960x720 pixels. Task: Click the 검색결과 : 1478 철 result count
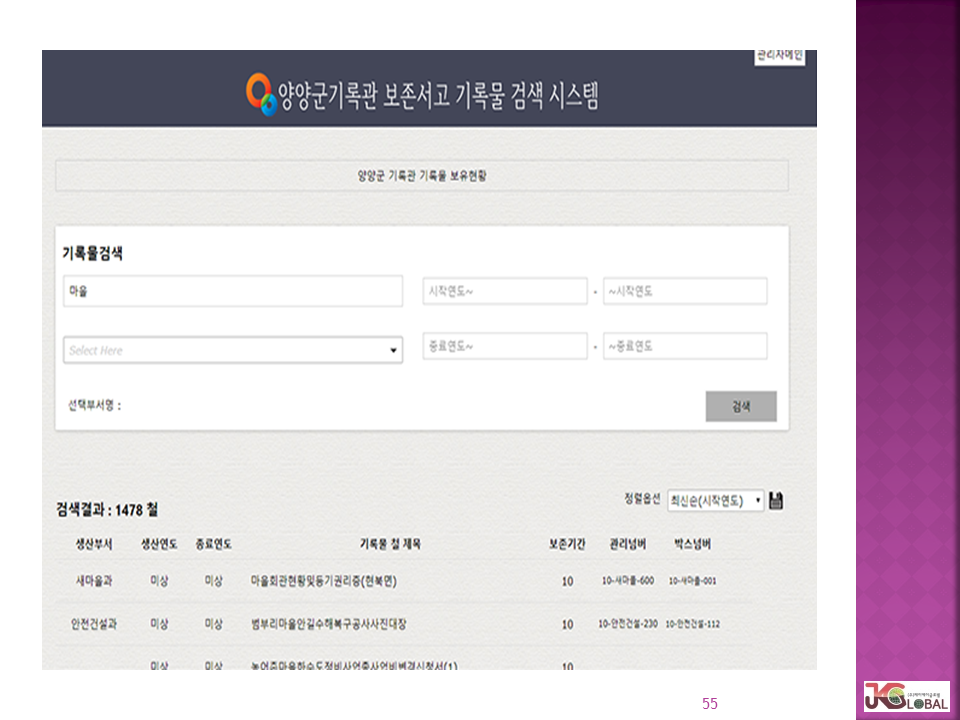(107, 509)
